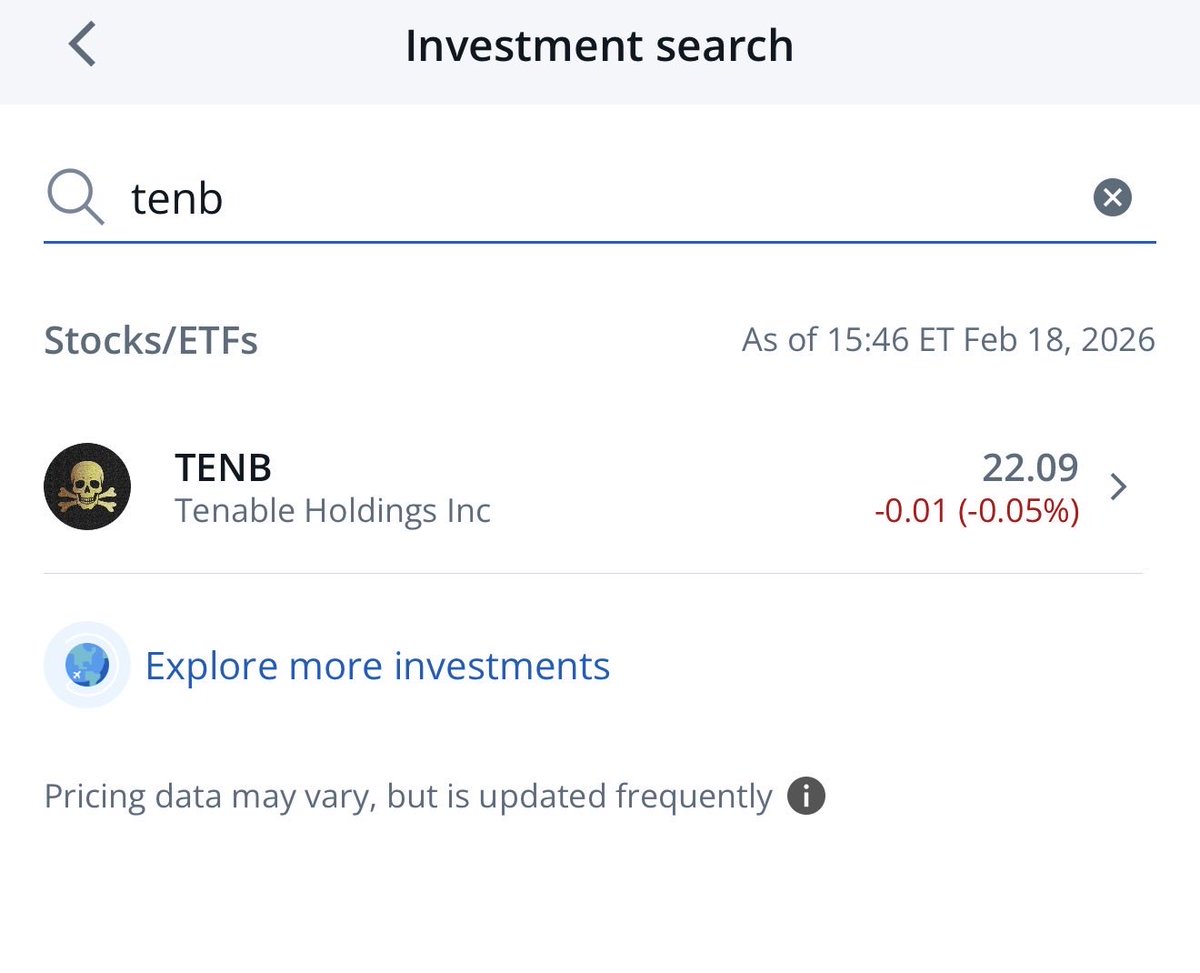Click the Investment search page title
Screen dimensions: 1200x973
599,46
